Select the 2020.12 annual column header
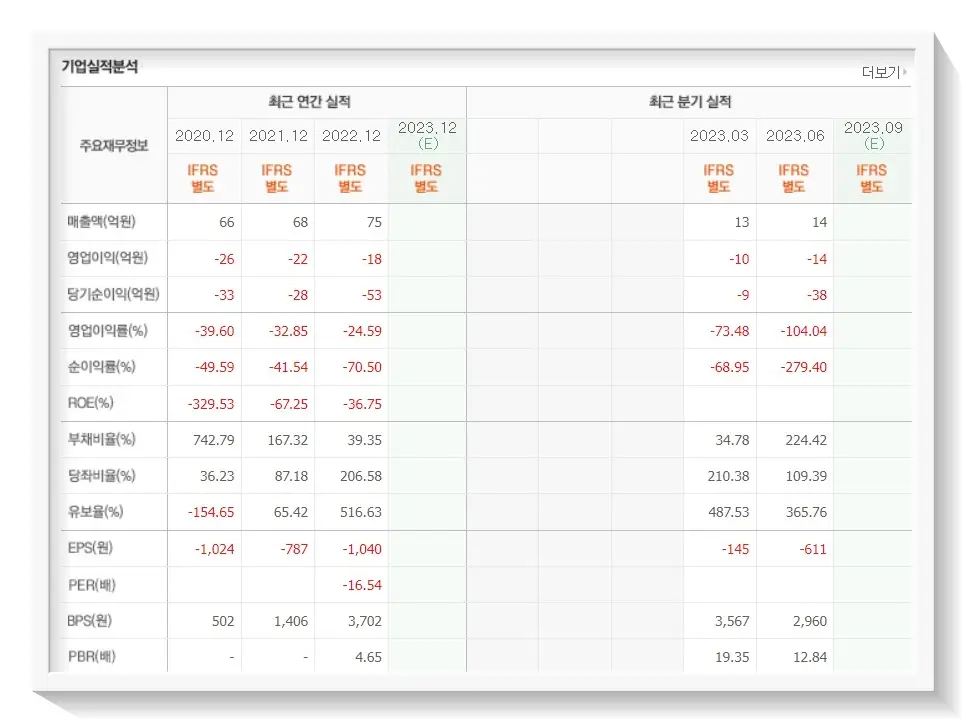The width and height of the screenshot is (965, 722). tap(203, 134)
